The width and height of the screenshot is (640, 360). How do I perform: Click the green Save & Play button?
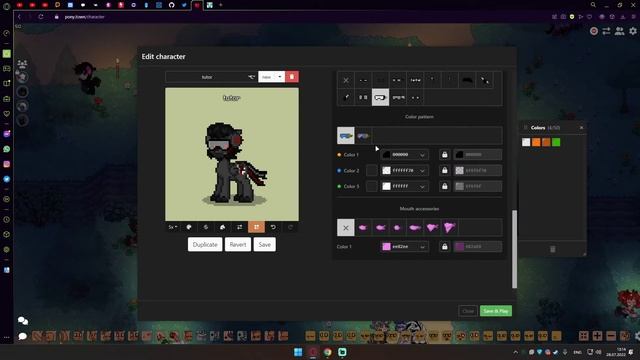pyautogui.click(x=496, y=311)
